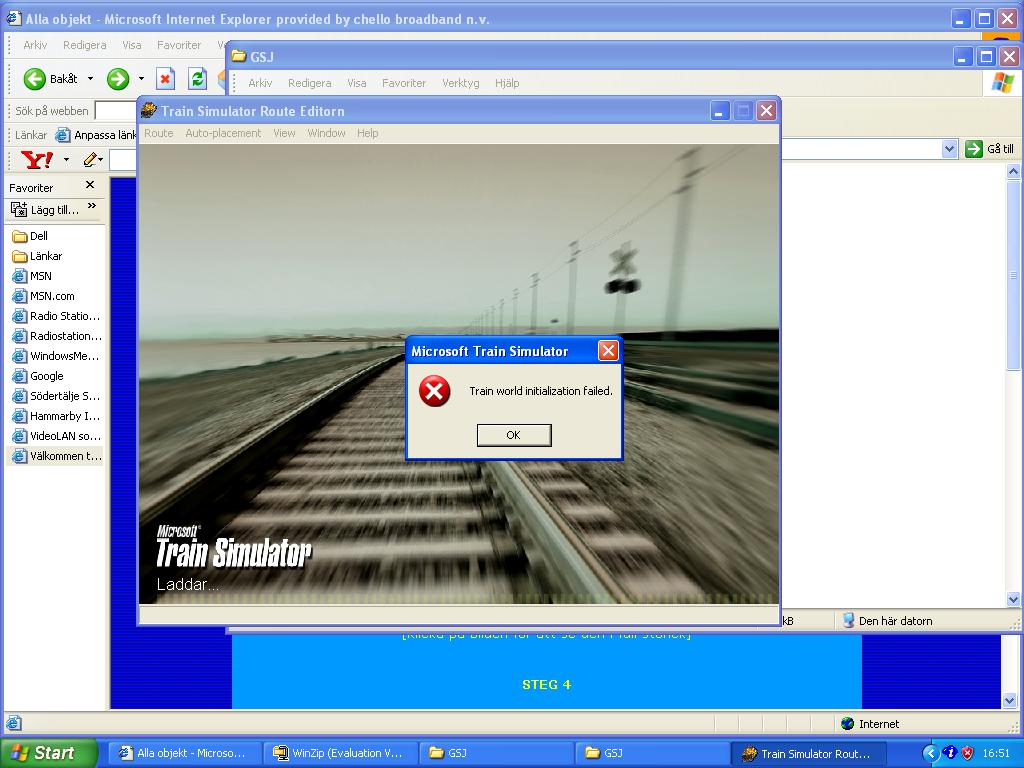This screenshot has height=768, width=1024.
Task: Open the MSN favorite link
Action: [32, 276]
